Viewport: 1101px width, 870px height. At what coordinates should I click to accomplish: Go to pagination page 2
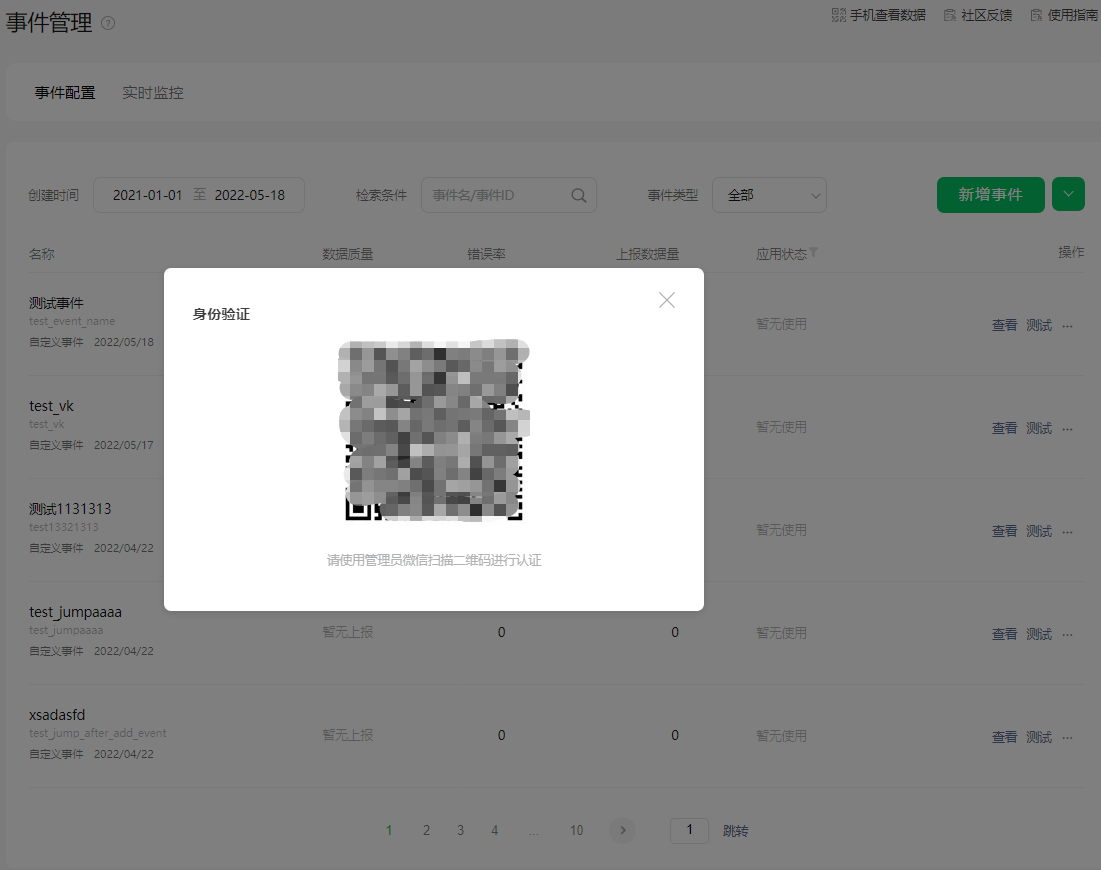coord(426,831)
